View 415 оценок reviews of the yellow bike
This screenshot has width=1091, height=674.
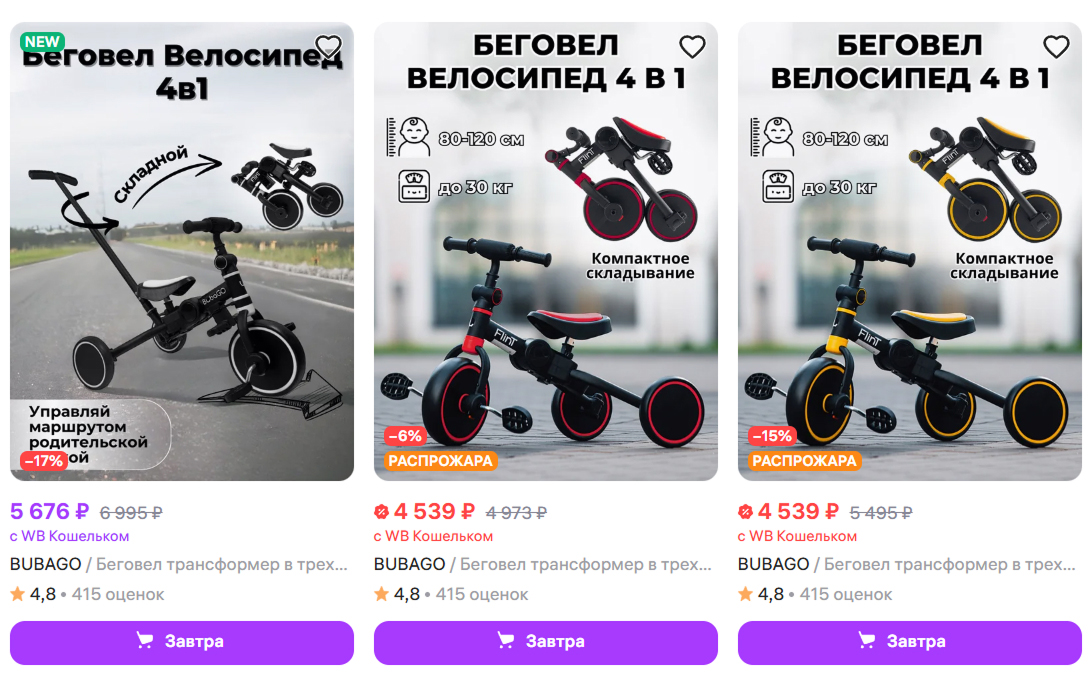[845, 594]
